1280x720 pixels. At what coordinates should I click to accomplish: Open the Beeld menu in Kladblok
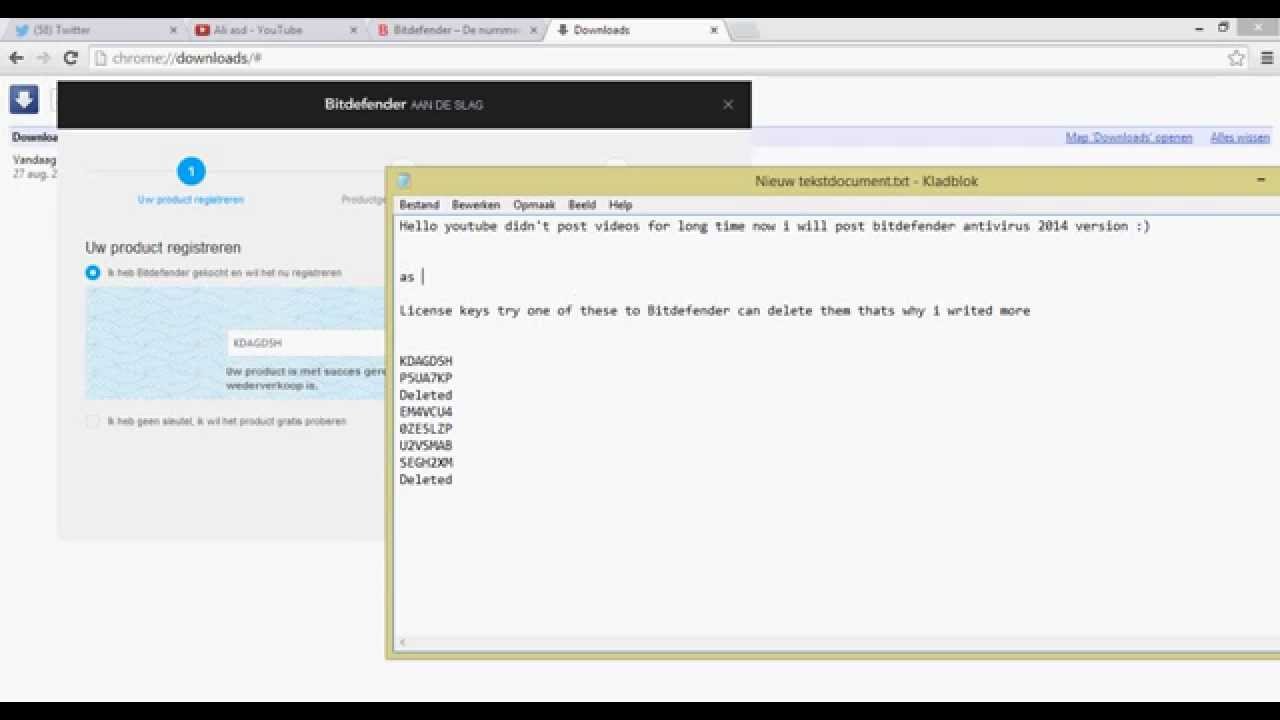click(582, 205)
